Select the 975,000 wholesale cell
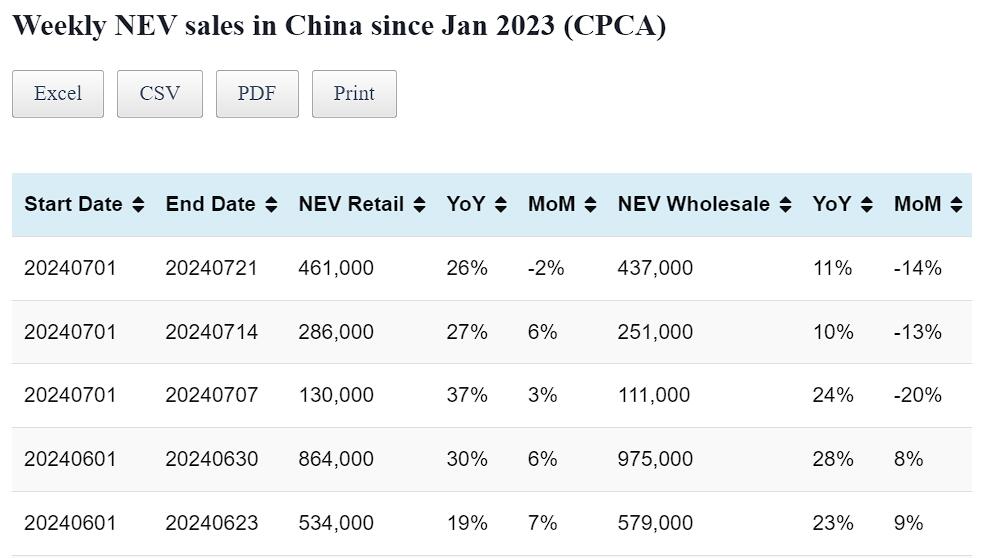Image resolution: width=987 pixels, height=558 pixels. coord(655,459)
